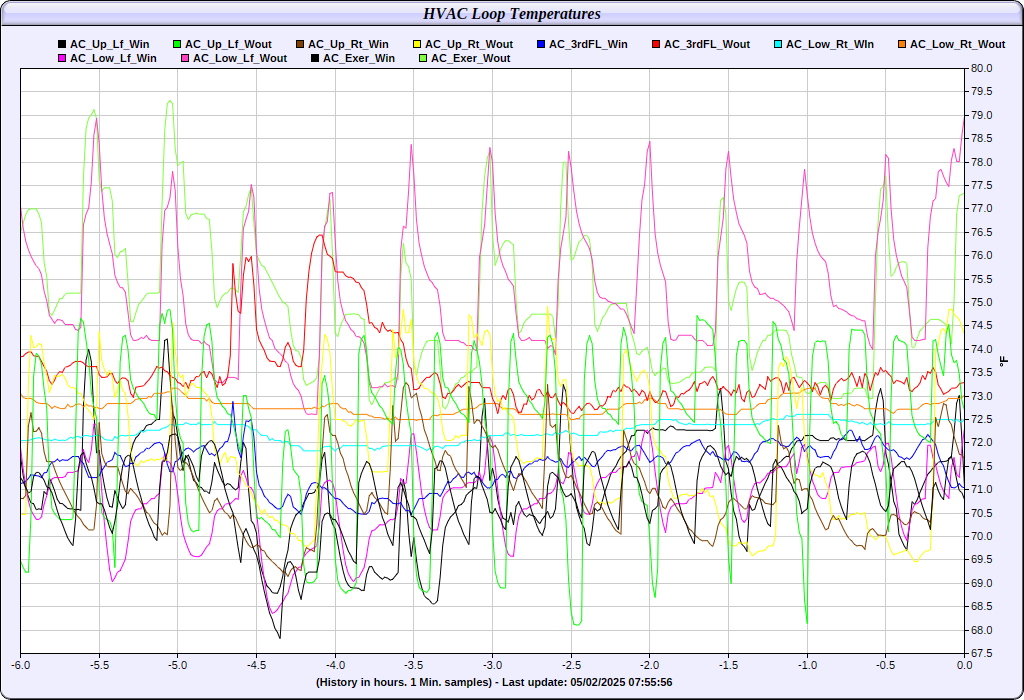This screenshot has height=700, width=1024.
Task: Click the -3.5 hour tick label
Action: pyautogui.click(x=414, y=665)
